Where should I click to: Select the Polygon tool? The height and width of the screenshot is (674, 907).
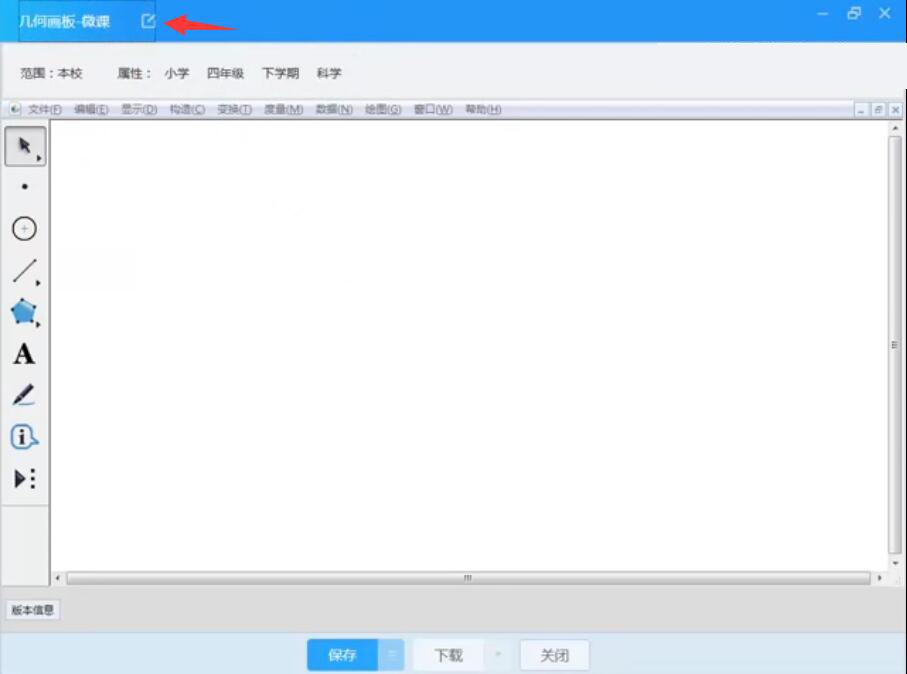point(25,311)
